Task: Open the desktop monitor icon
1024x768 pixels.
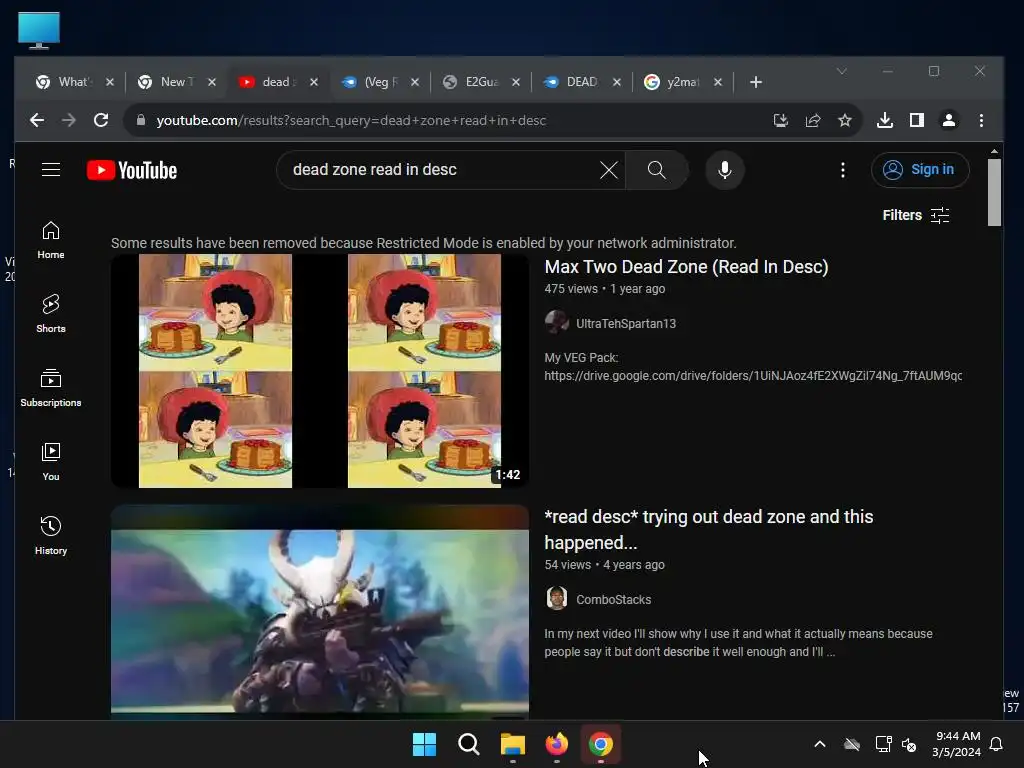Action: point(39,30)
